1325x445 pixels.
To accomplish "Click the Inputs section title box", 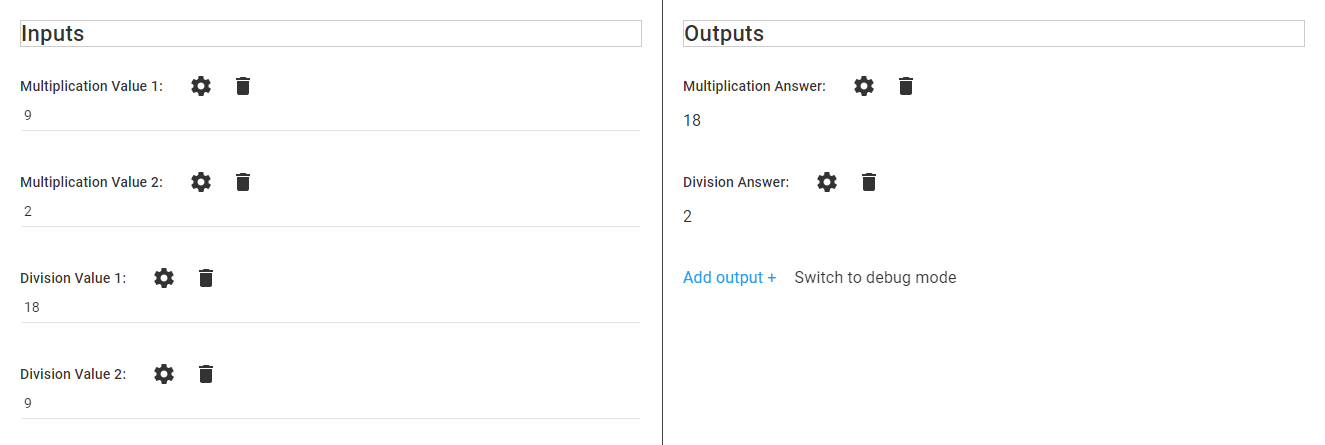I will coord(330,34).
